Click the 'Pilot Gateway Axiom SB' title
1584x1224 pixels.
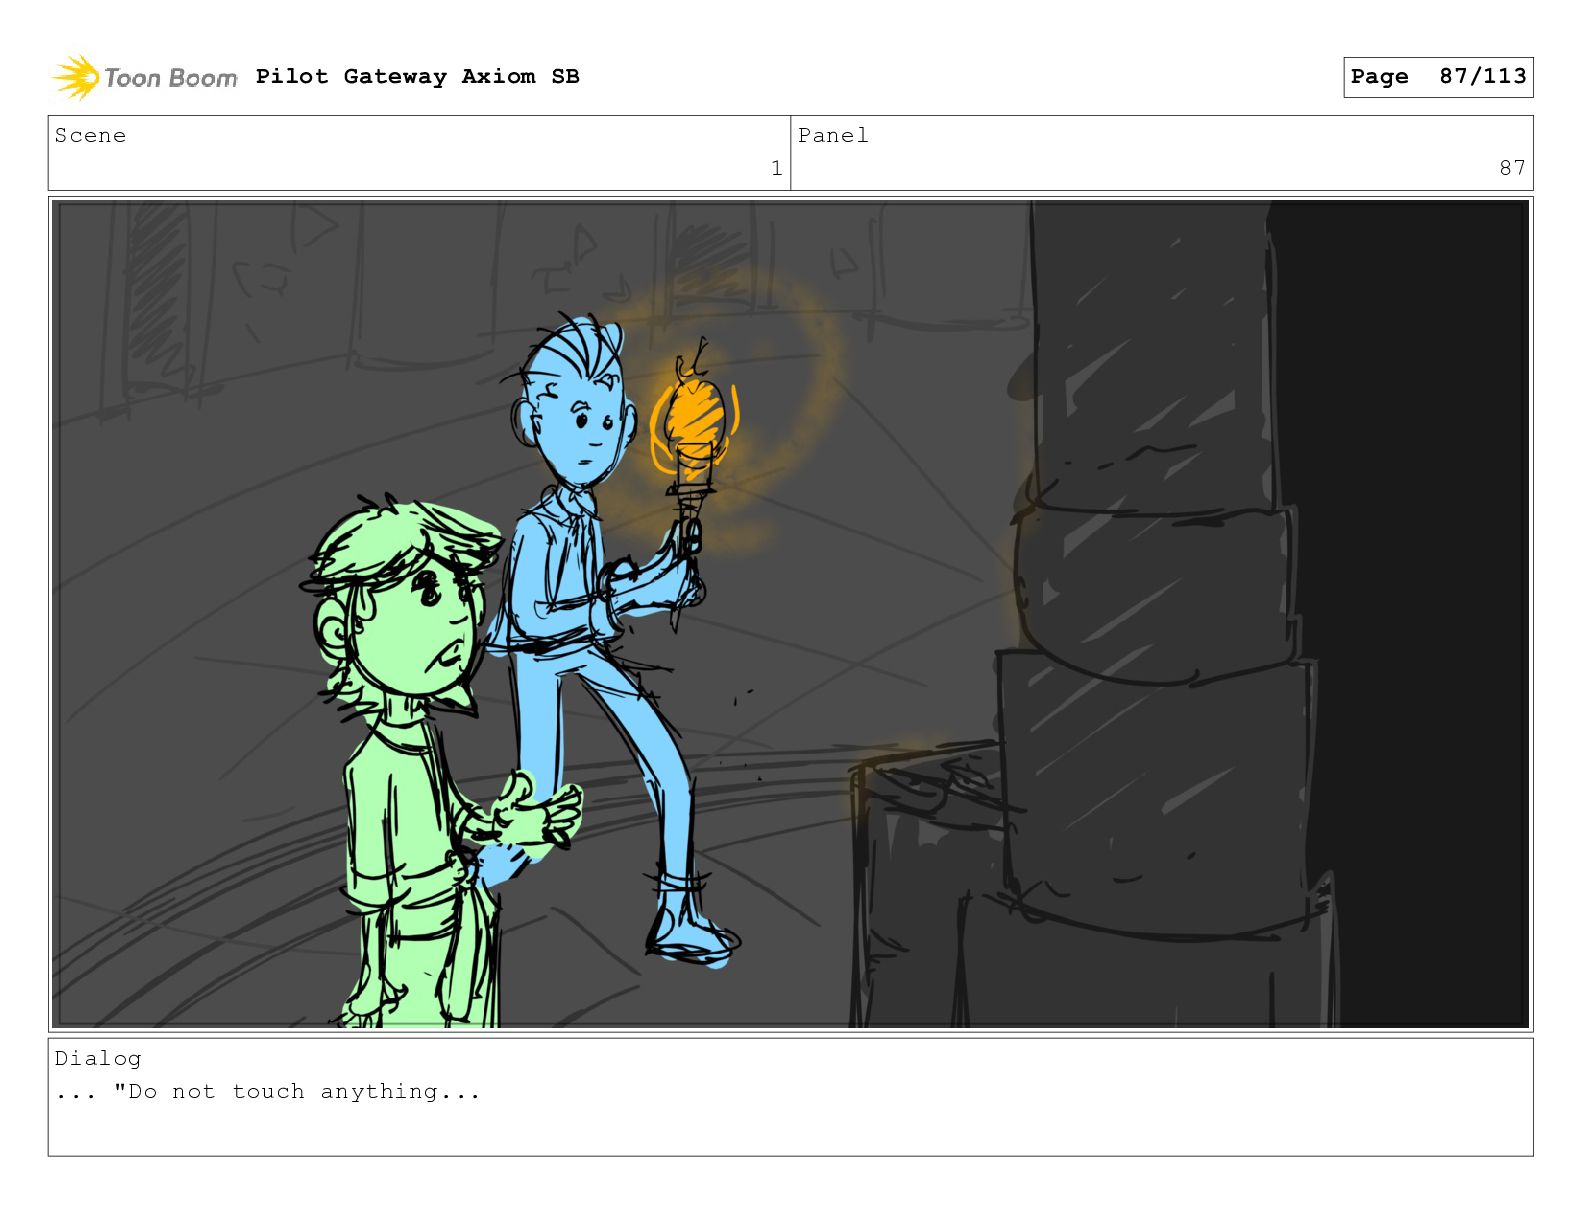(x=417, y=77)
